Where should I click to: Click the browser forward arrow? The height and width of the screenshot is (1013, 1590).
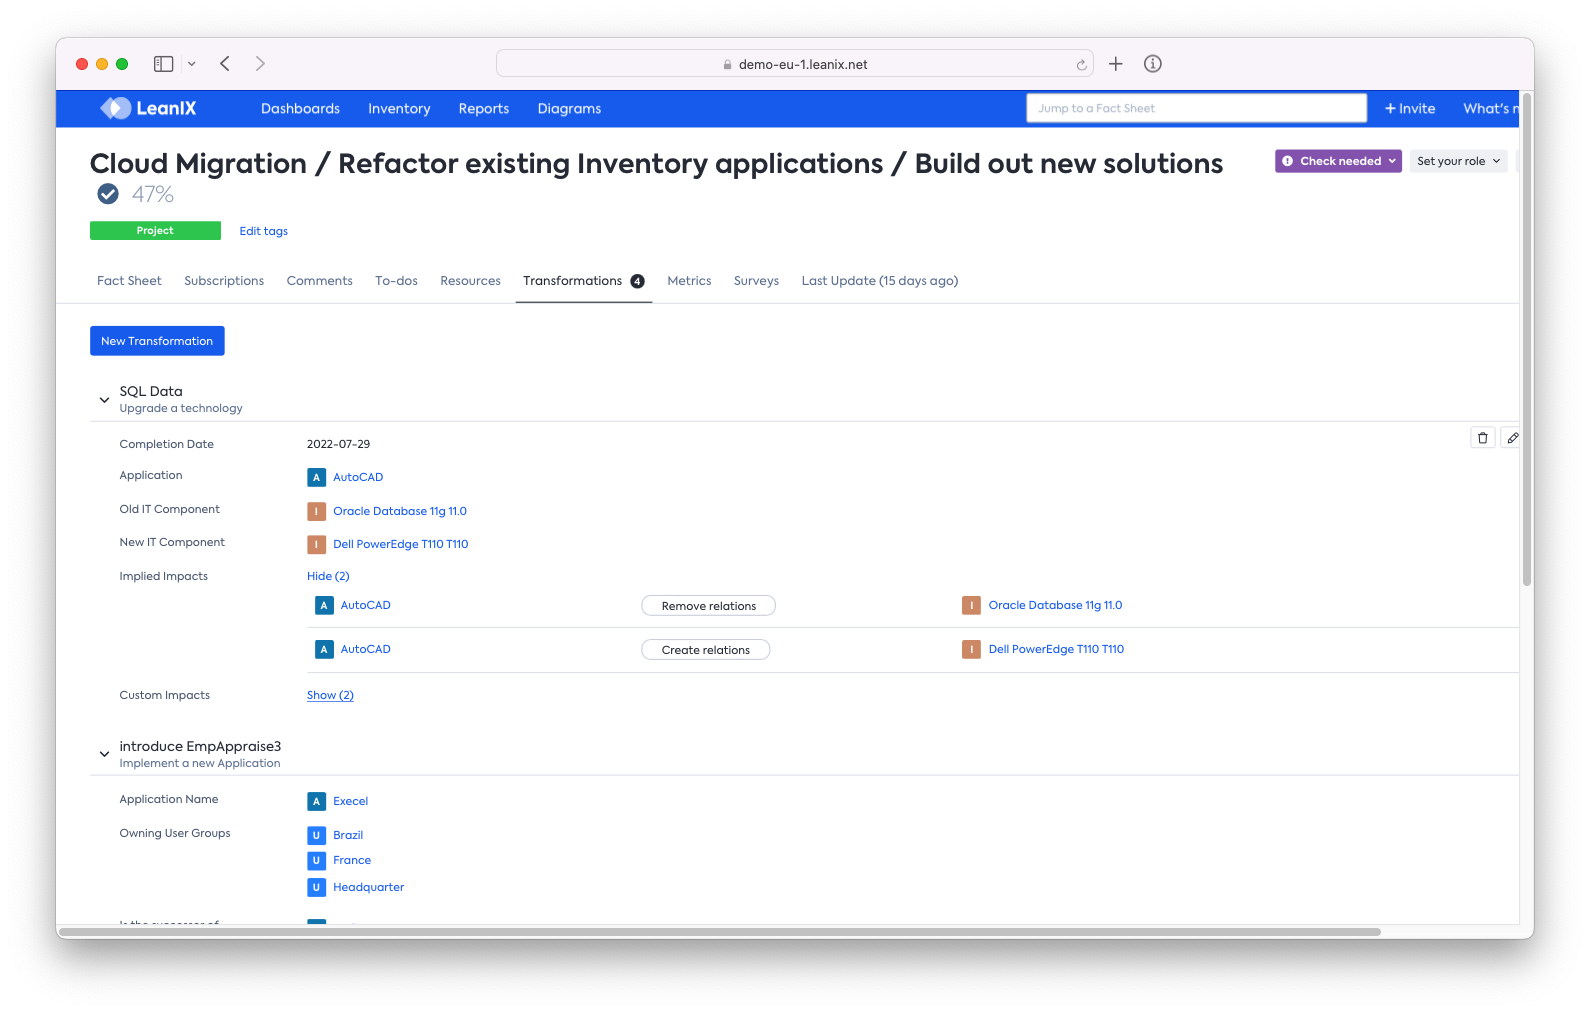point(260,64)
